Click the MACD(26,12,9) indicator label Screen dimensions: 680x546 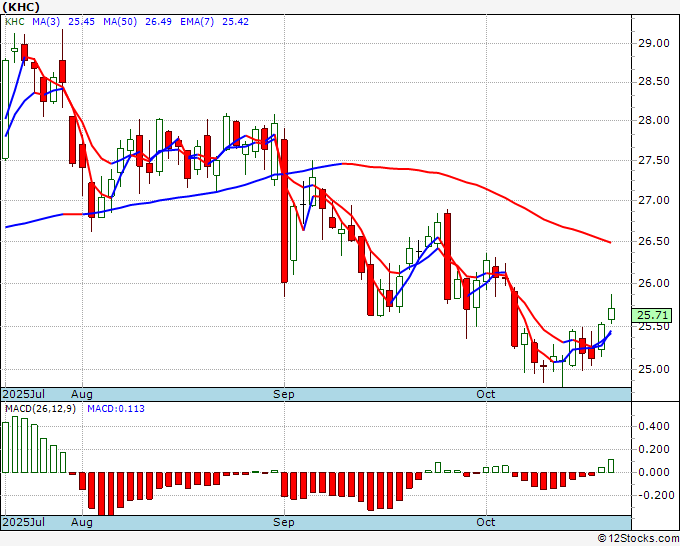tap(40, 409)
